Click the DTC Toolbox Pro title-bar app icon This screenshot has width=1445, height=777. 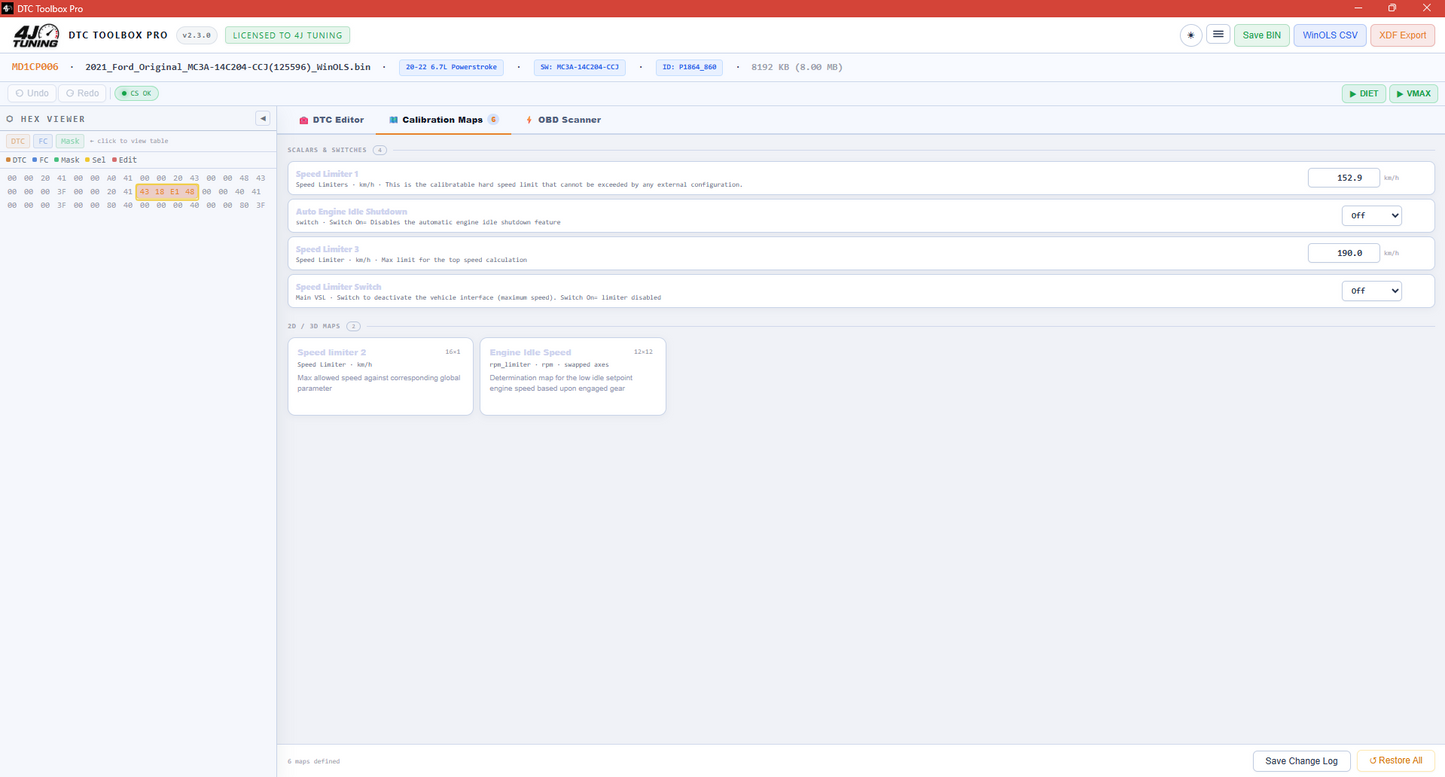7,8
